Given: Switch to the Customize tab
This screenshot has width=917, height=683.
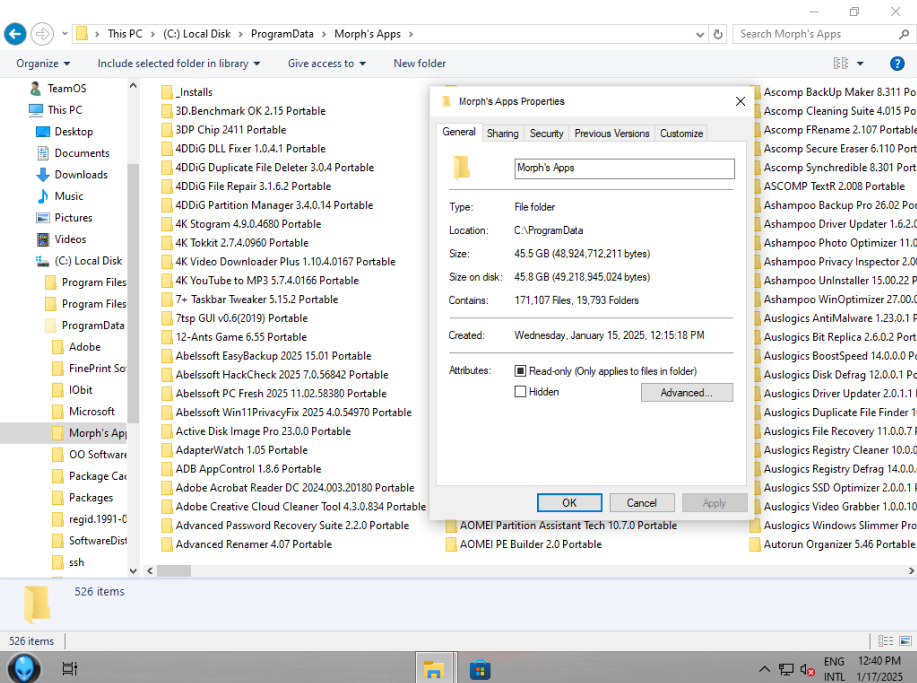Looking at the screenshot, I should pyautogui.click(x=681, y=133).
